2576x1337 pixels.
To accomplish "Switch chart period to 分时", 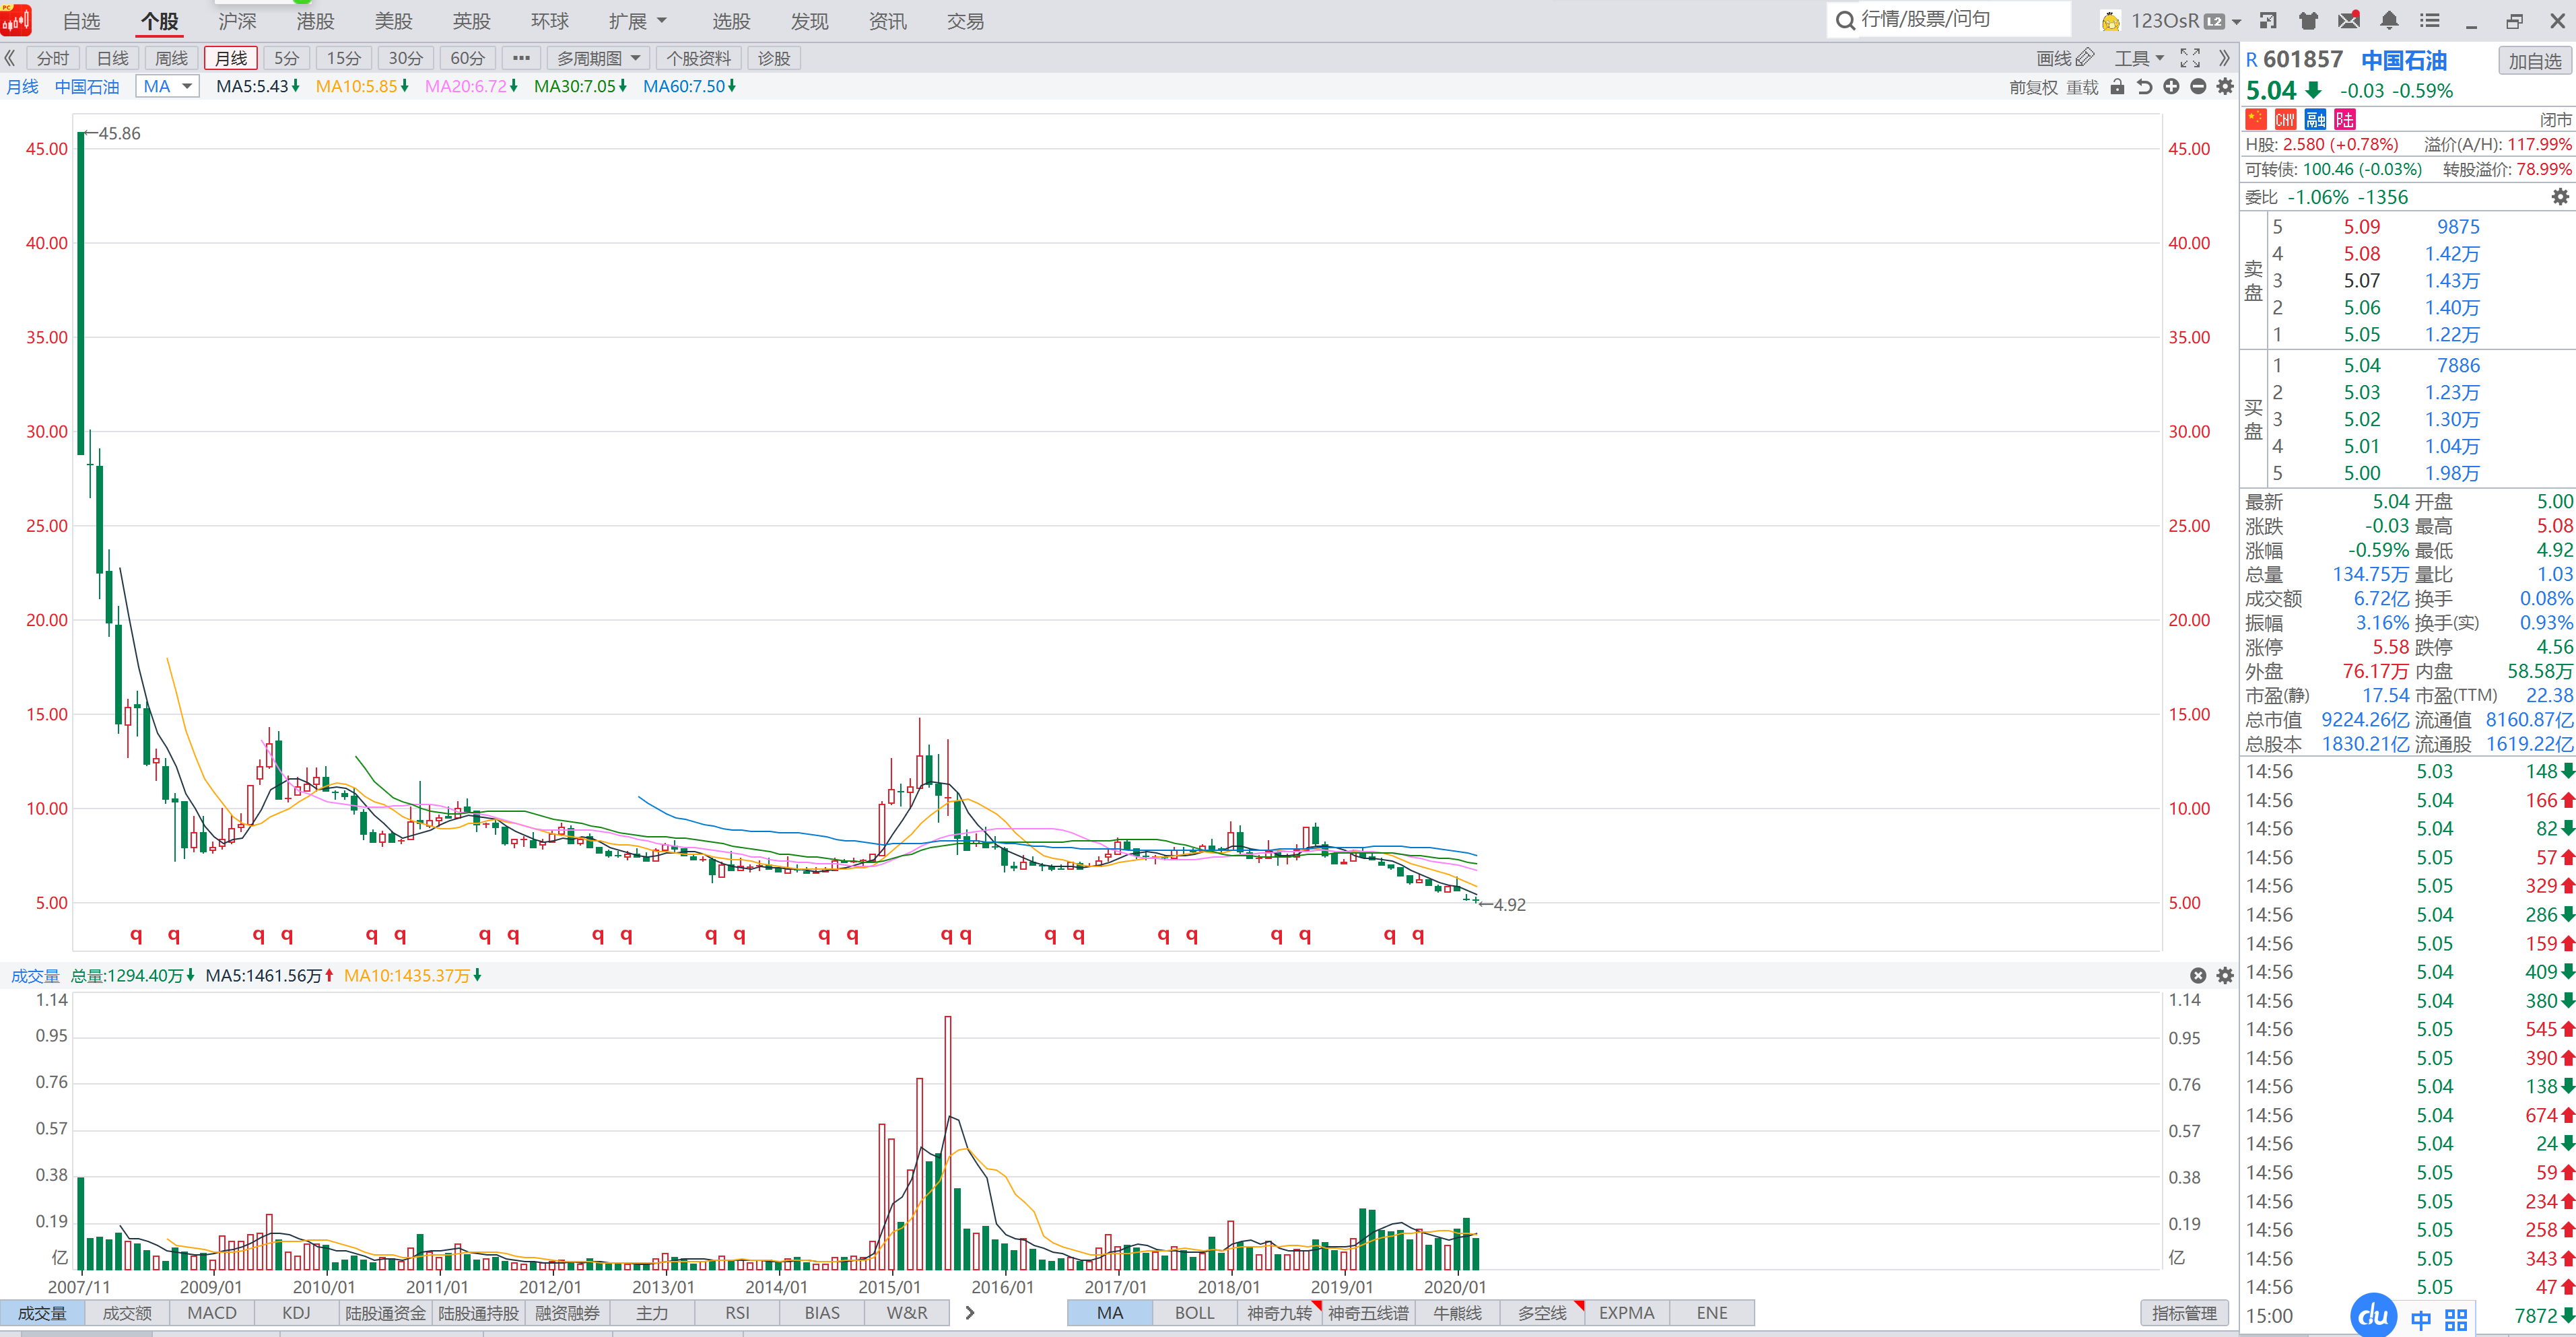I will tap(53, 58).
